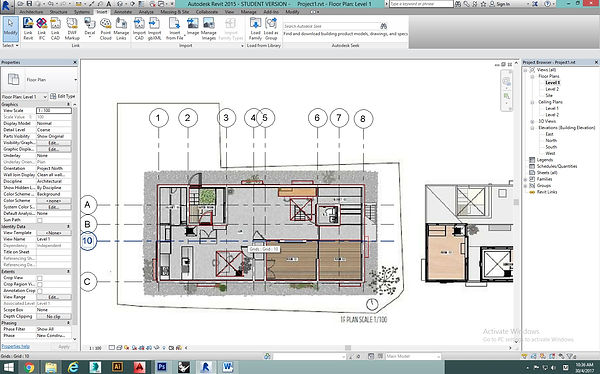Click the View Scale input field
Screen dimensions: 600x374
tap(54, 111)
